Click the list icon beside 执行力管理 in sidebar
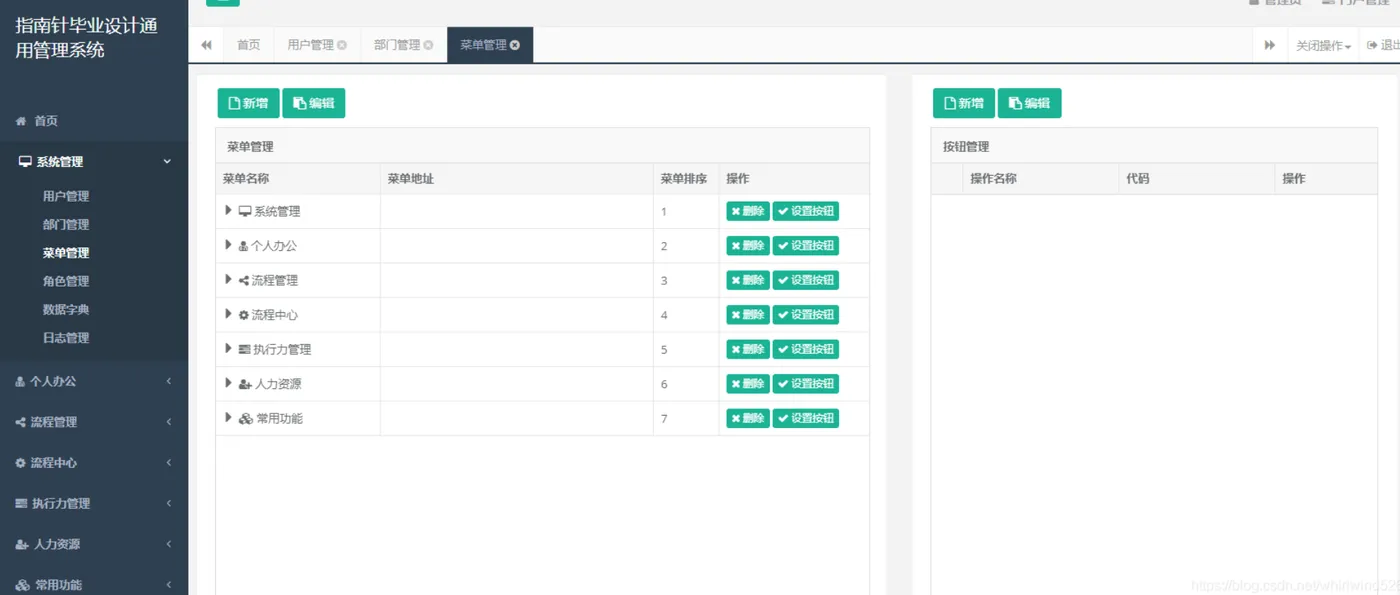The height and width of the screenshot is (595, 1400). click(21, 504)
